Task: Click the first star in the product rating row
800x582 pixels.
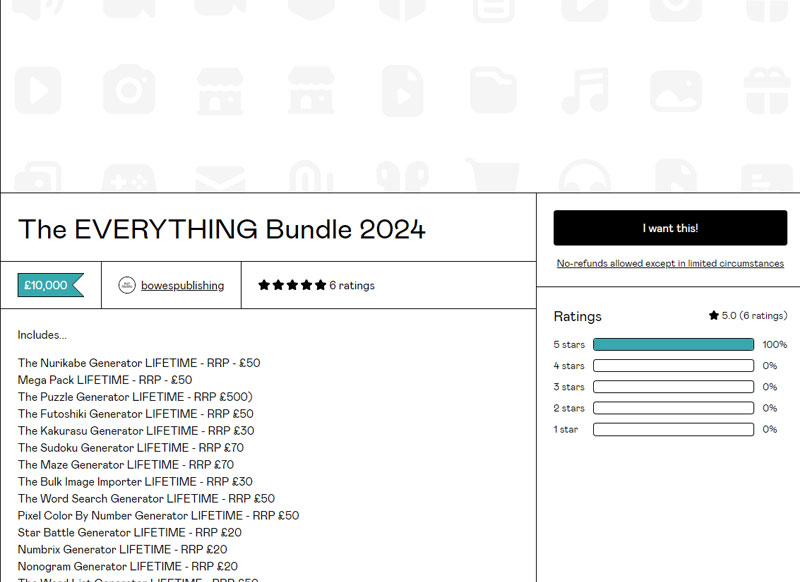Action: (x=264, y=285)
